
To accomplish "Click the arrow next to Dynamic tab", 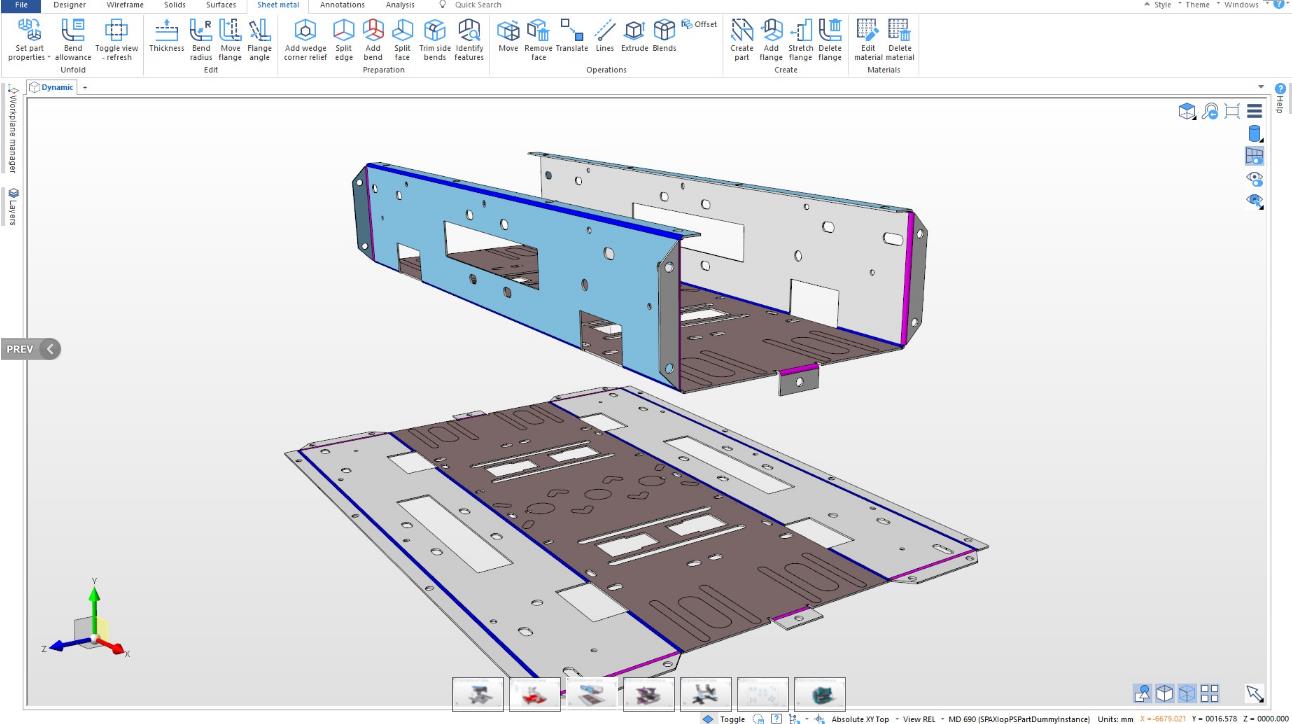I will pyautogui.click(x=85, y=88).
